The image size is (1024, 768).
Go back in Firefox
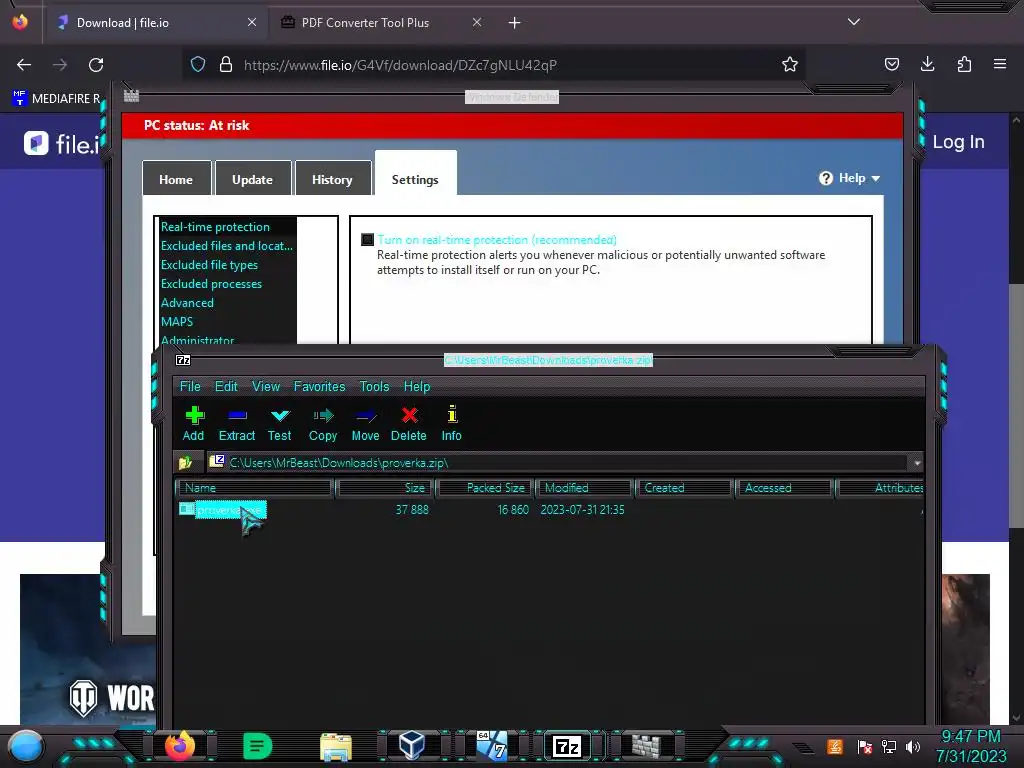[24, 65]
